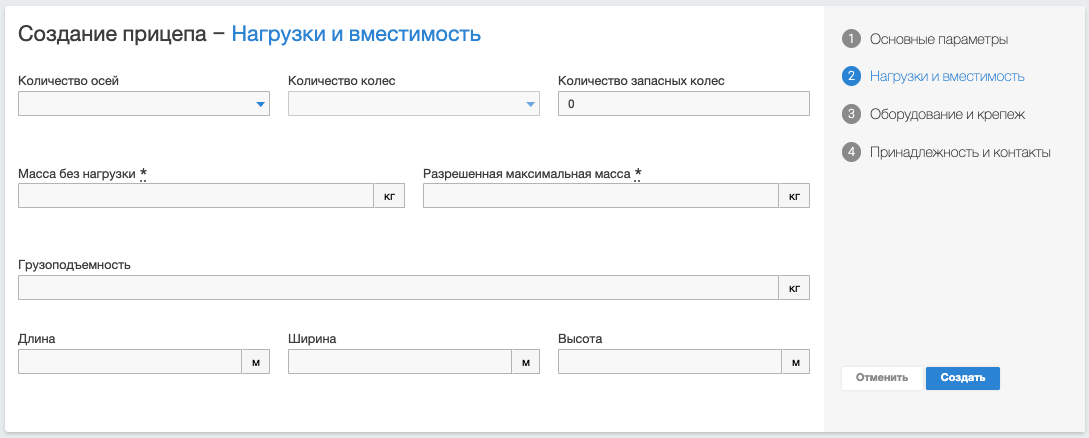Open Оборудование и крепеж step
The height and width of the screenshot is (438, 1089).
point(947,114)
